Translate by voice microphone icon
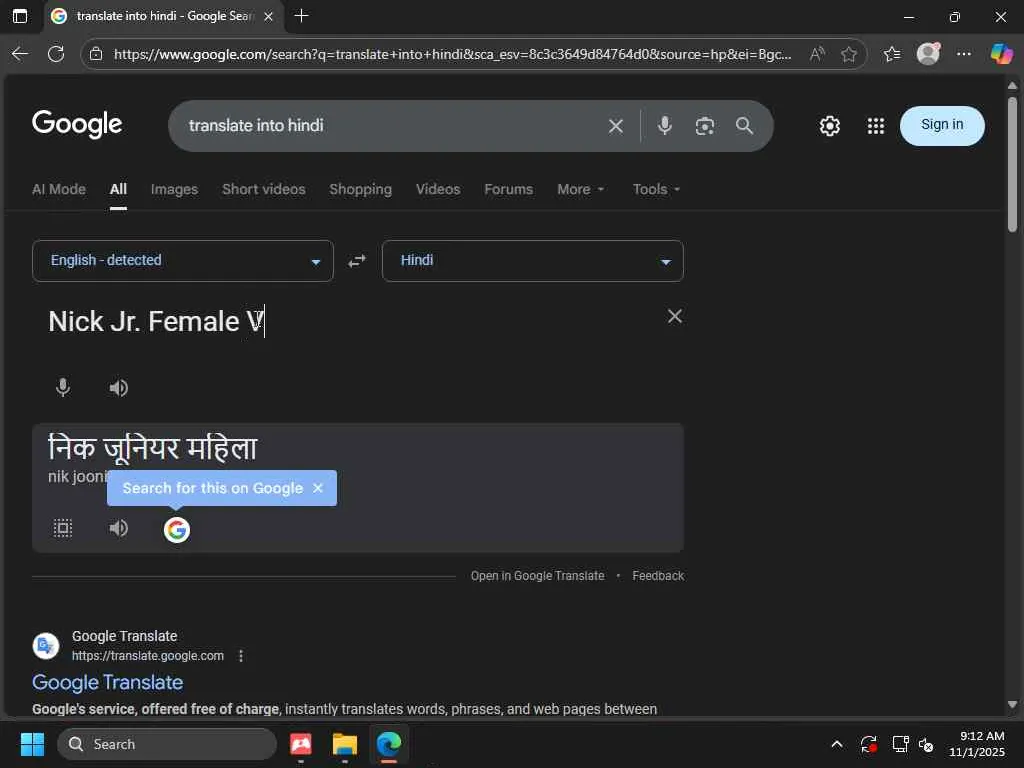This screenshot has height=768, width=1024. (63, 387)
